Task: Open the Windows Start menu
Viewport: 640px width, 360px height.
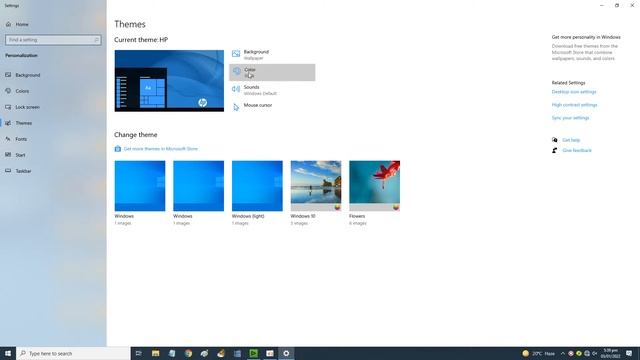Action: (8, 353)
